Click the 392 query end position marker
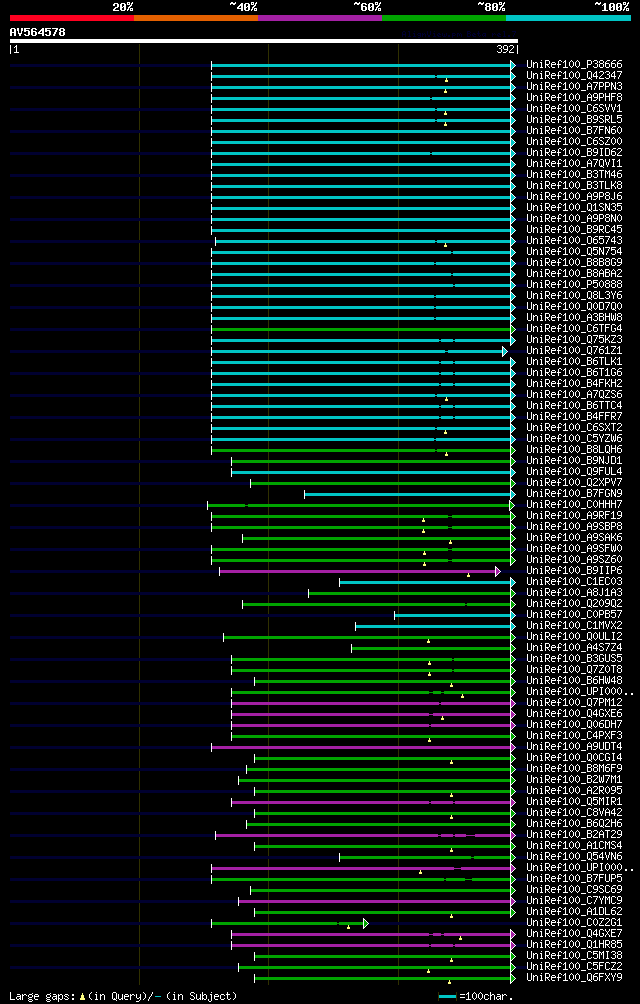This screenshot has height=1004, width=640. click(x=505, y=50)
